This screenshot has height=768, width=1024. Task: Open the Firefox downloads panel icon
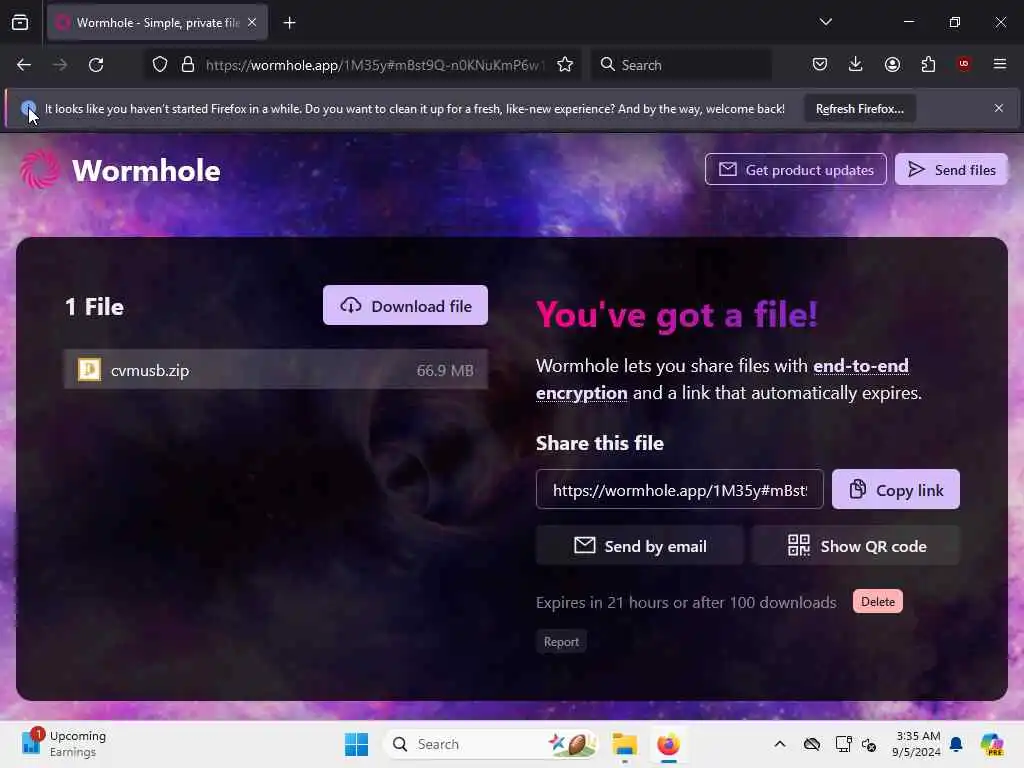click(856, 64)
